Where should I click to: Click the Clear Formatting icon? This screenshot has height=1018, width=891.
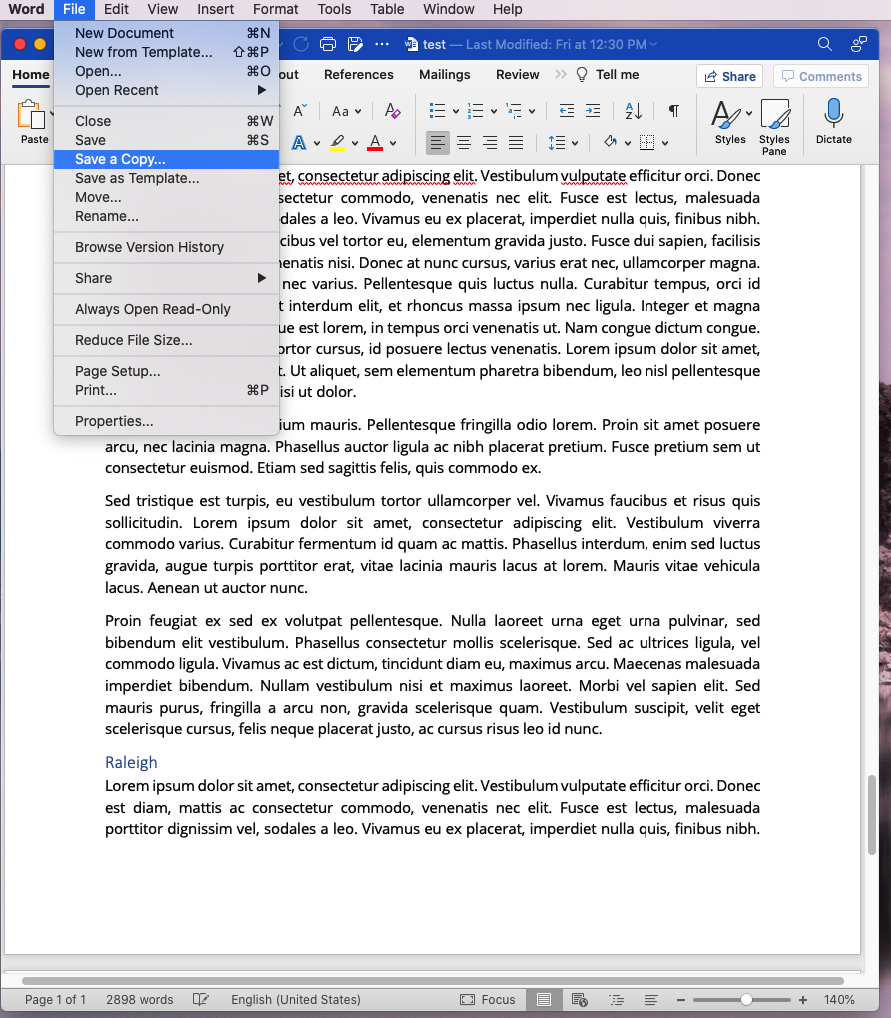coord(392,111)
